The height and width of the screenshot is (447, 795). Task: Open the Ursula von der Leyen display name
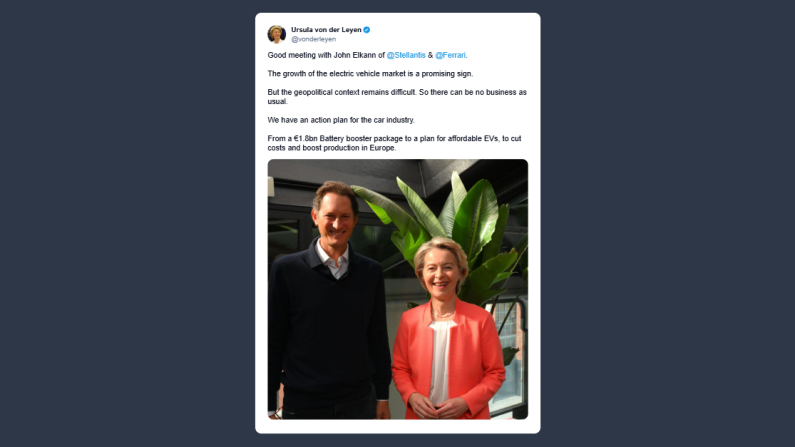(x=326, y=30)
